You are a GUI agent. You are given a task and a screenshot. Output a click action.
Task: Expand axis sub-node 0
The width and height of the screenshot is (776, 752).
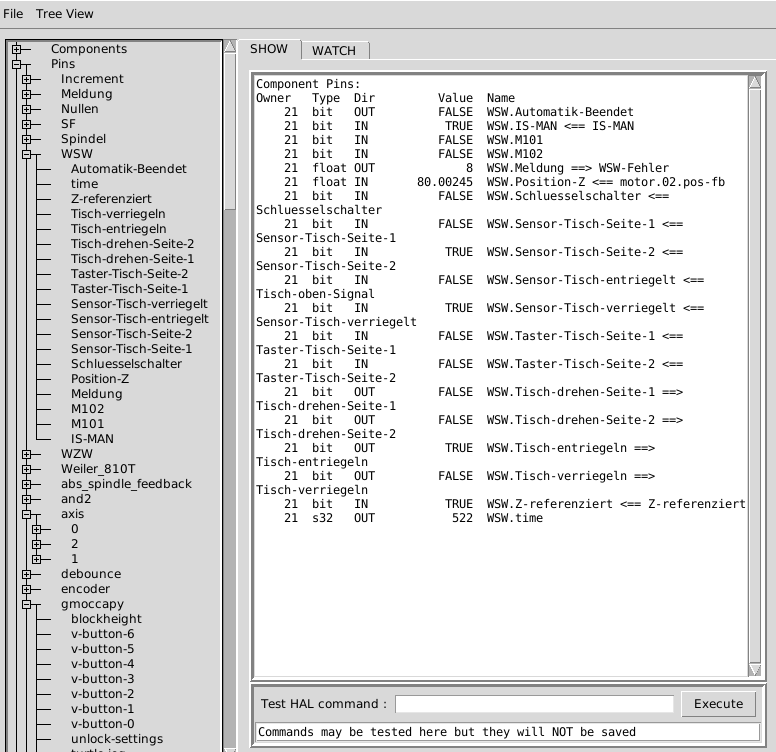coord(36,529)
